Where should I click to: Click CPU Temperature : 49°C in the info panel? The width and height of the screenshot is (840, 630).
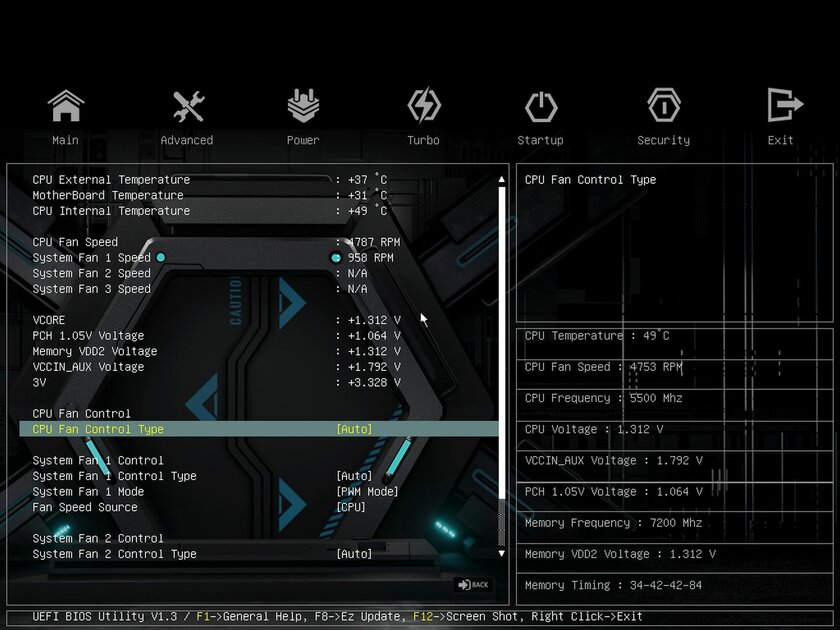point(597,335)
